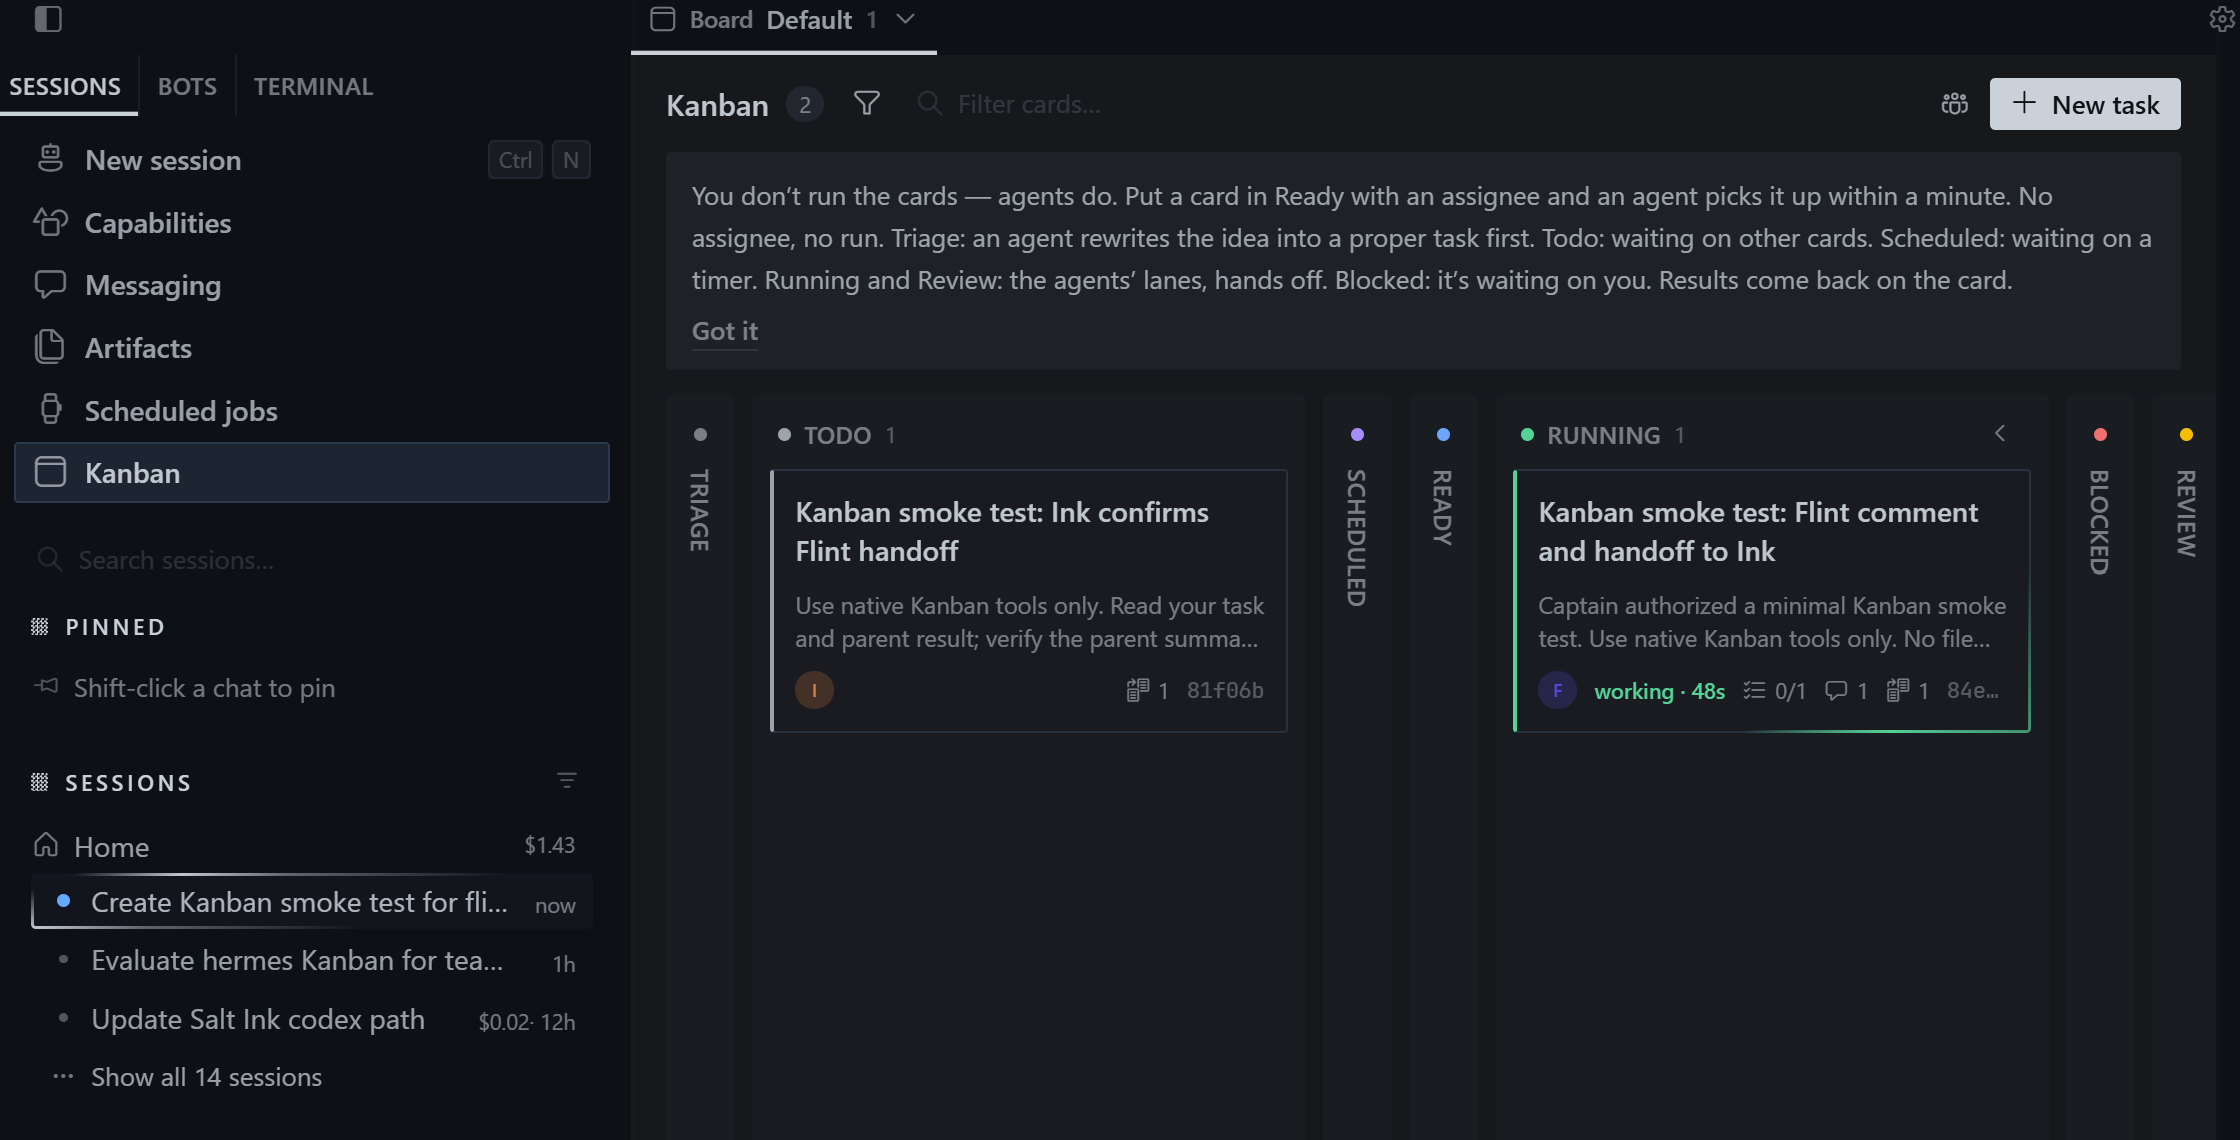Open Messaging from the sidebar
The width and height of the screenshot is (2240, 1140).
coord(312,286)
